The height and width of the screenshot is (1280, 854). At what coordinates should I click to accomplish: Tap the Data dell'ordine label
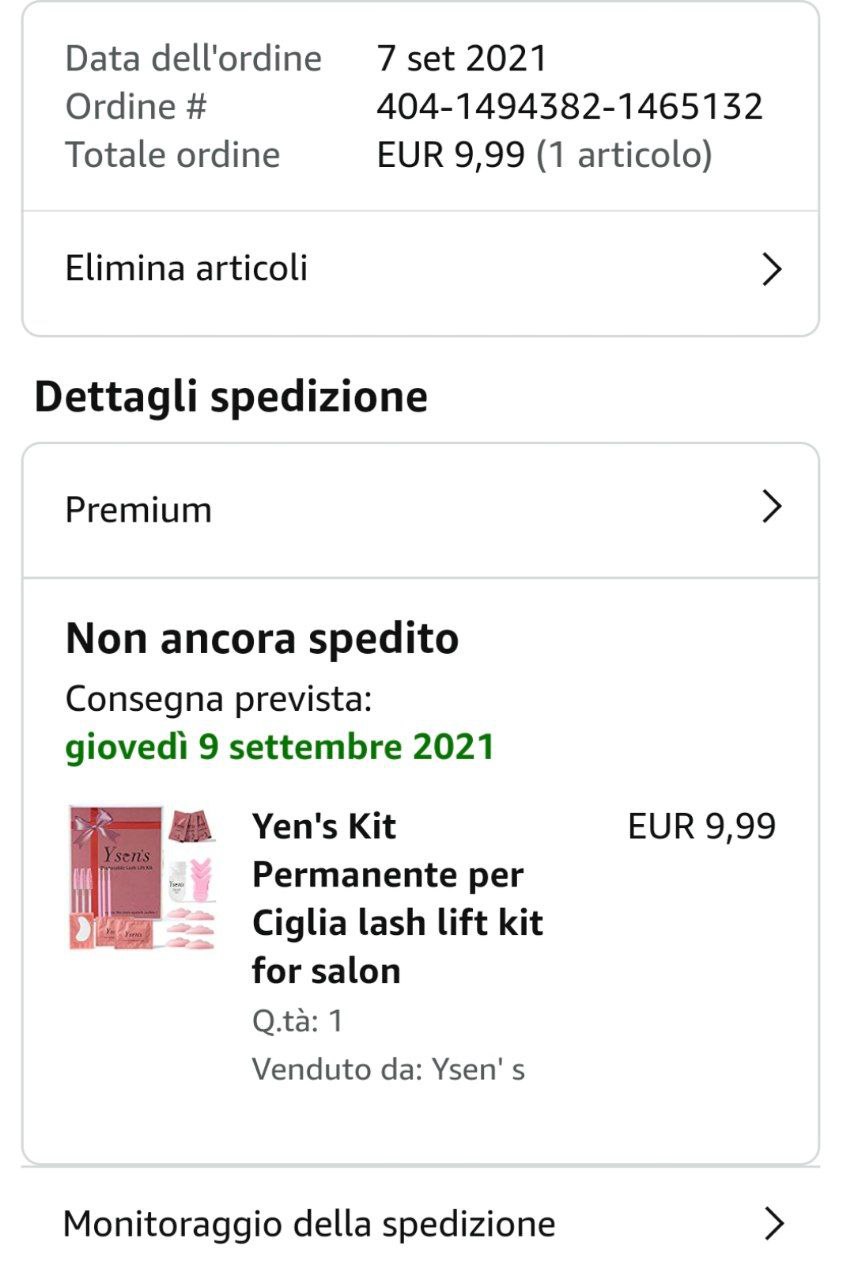click(193, 58)
